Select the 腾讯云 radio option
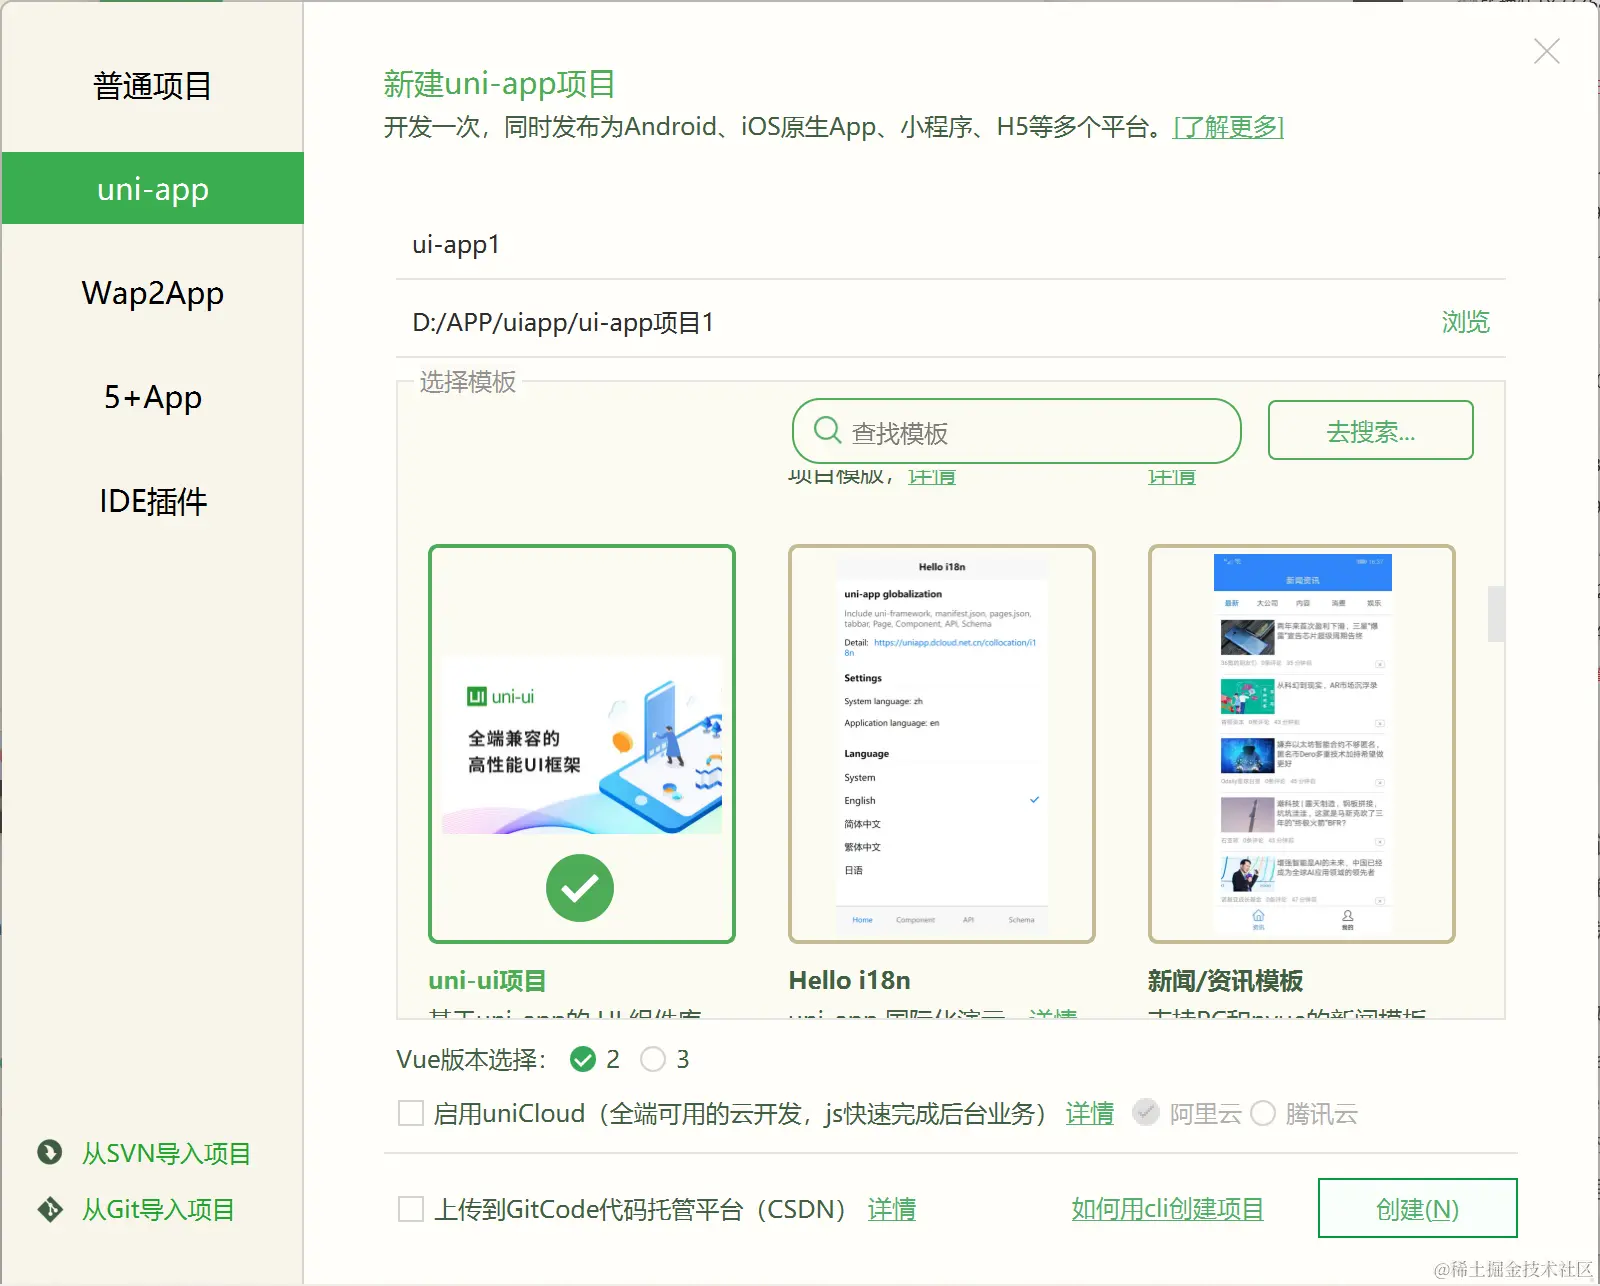This screenshot has width=1600, height=1286. 1263,1113
